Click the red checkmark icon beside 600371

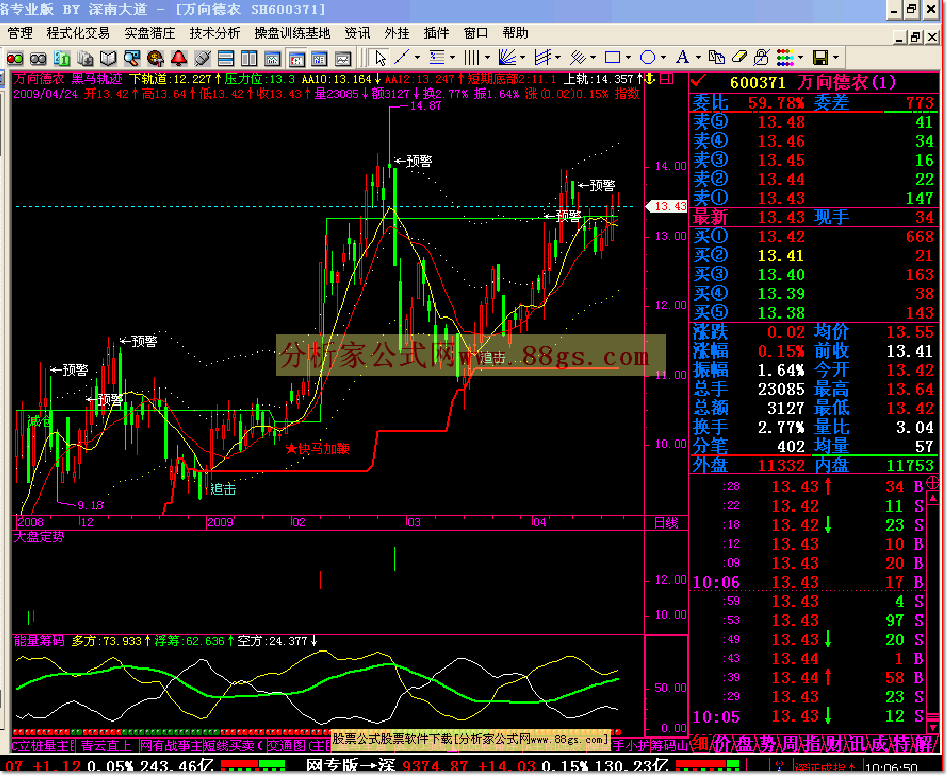[x=699, y=81]
